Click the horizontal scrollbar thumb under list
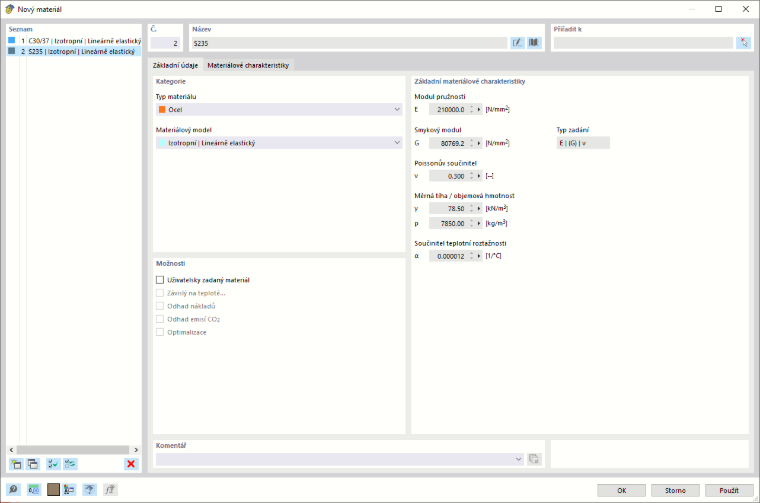Viewport: 760px width, 503px height. [73, 450]
